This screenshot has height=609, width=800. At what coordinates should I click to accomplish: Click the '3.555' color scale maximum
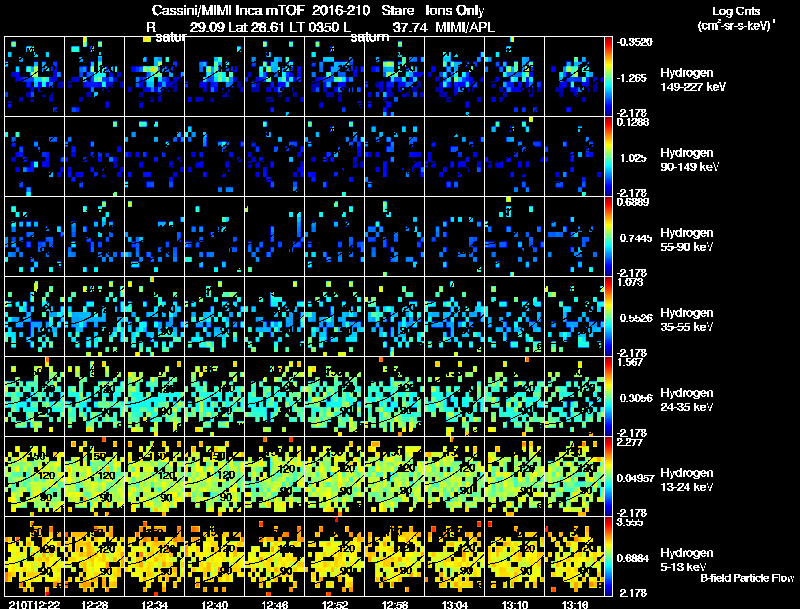(x=629, y=522)
